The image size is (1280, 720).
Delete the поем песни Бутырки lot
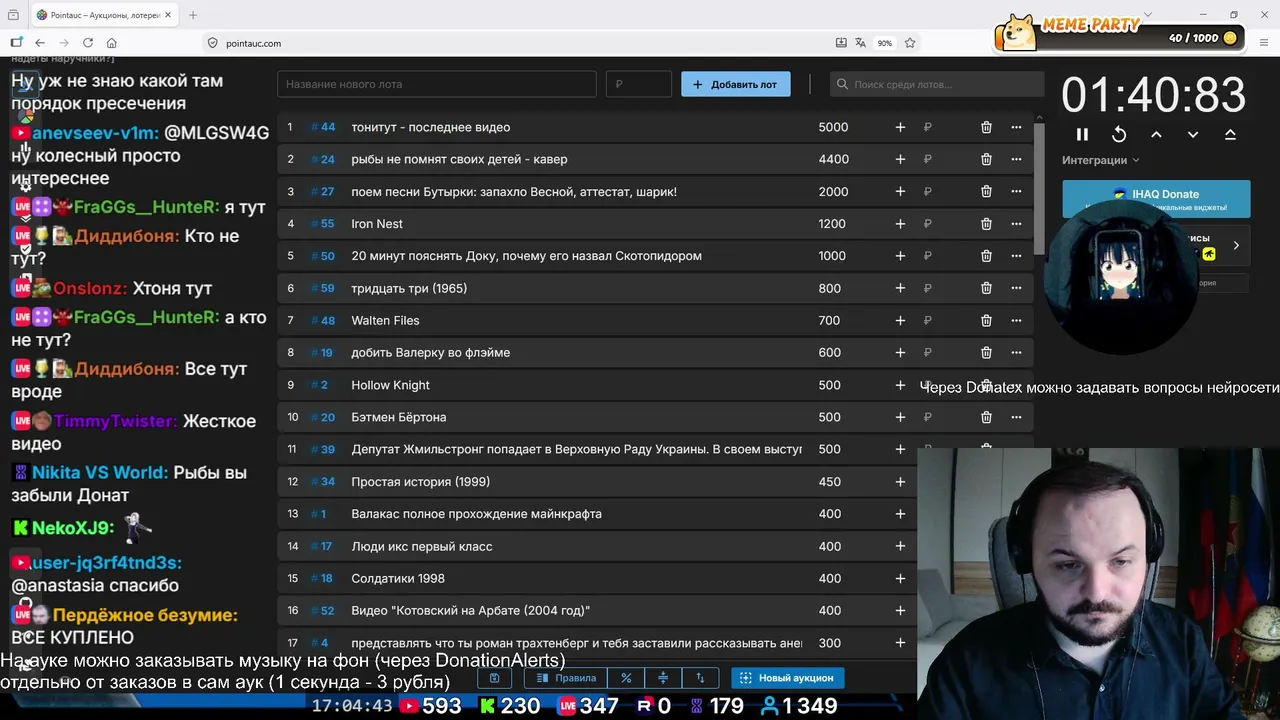point(986,191)
